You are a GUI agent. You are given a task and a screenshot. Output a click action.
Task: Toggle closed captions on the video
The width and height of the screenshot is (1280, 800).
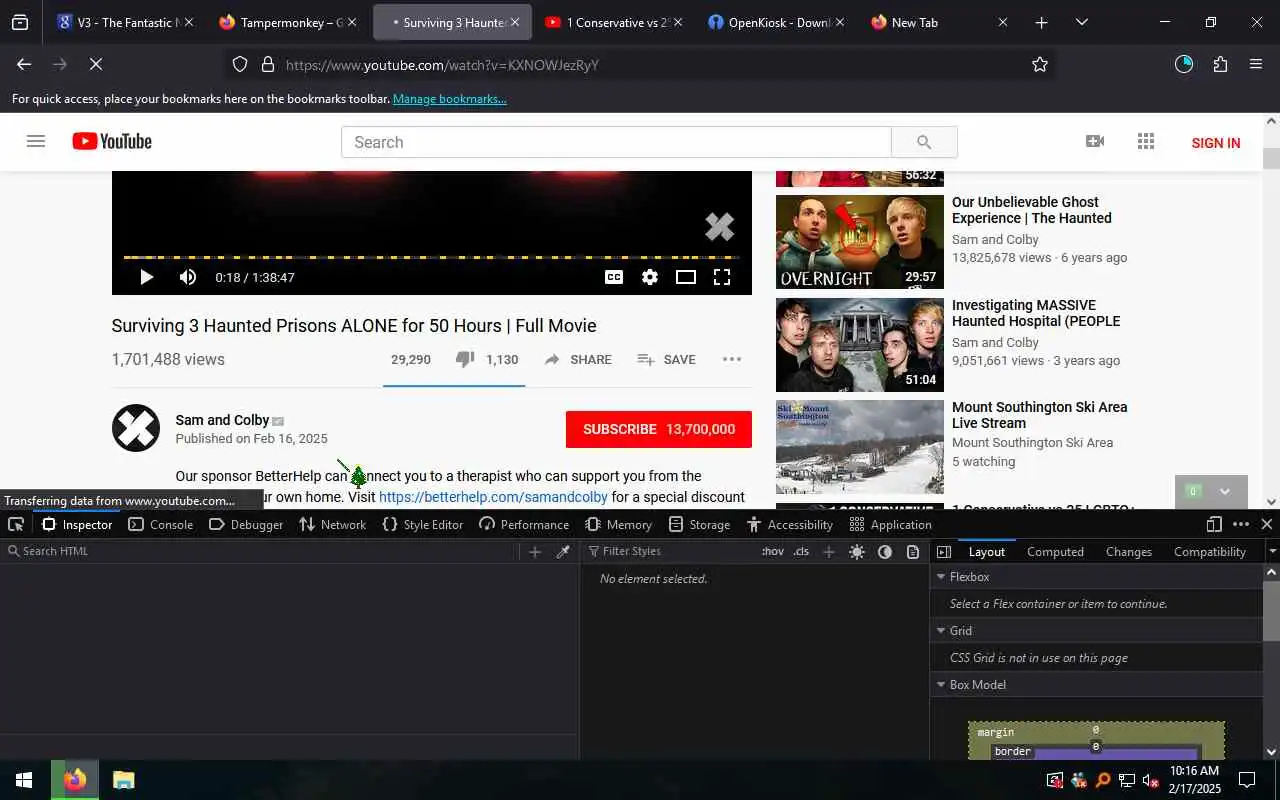614,277
